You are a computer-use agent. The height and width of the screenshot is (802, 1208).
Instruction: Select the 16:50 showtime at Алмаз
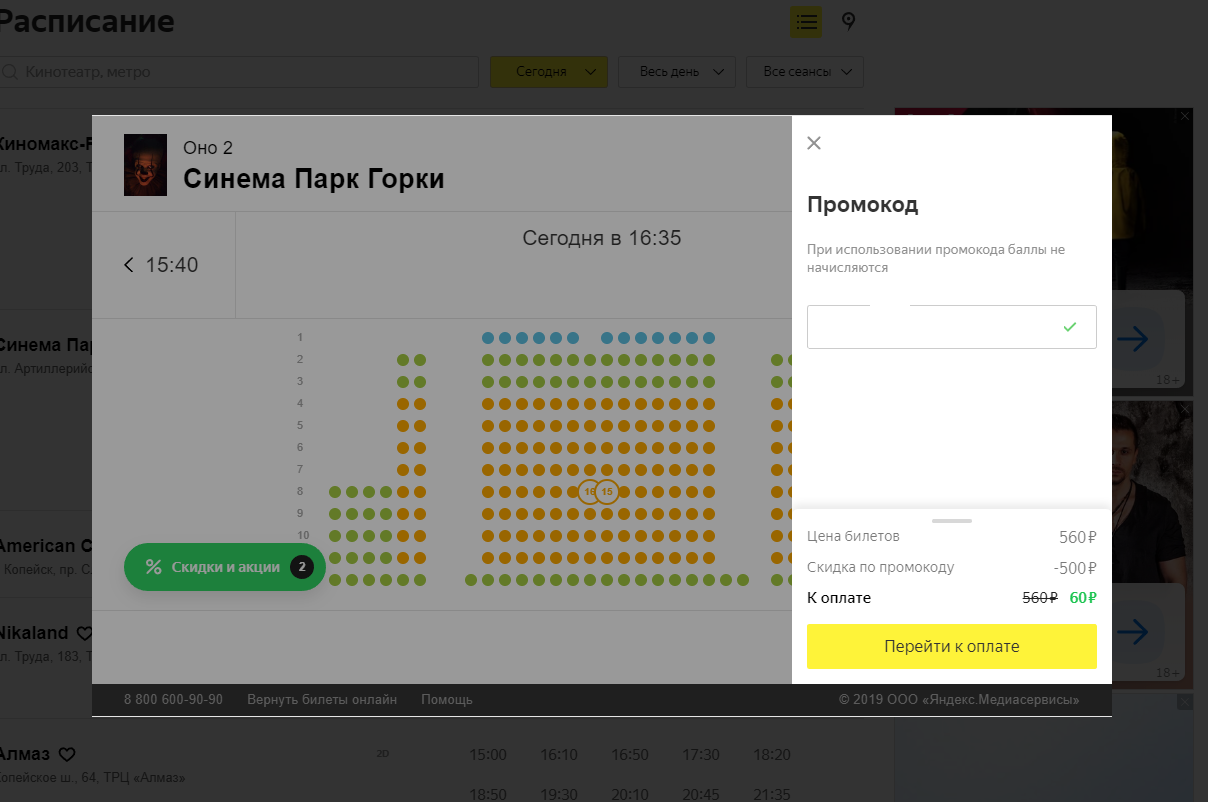(630, 755)
